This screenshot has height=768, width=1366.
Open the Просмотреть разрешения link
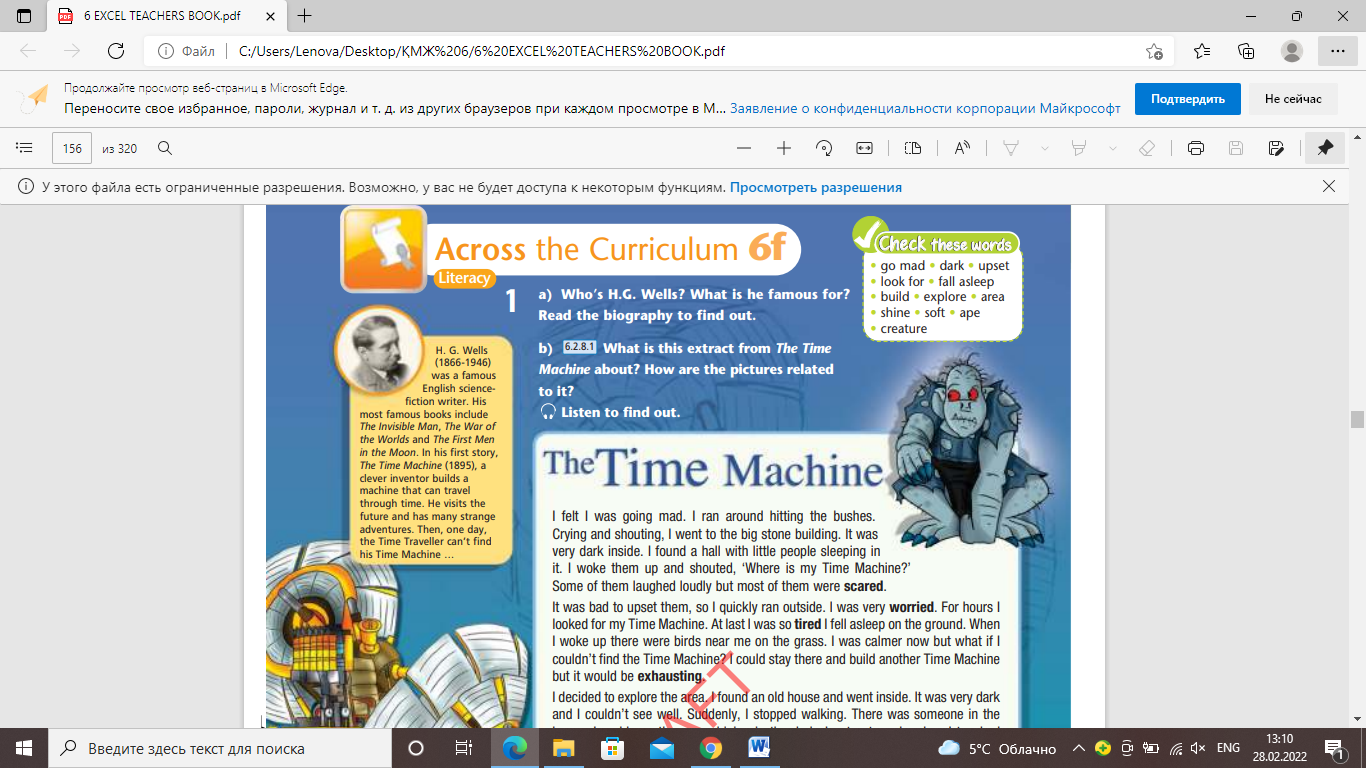pos(816,187)
